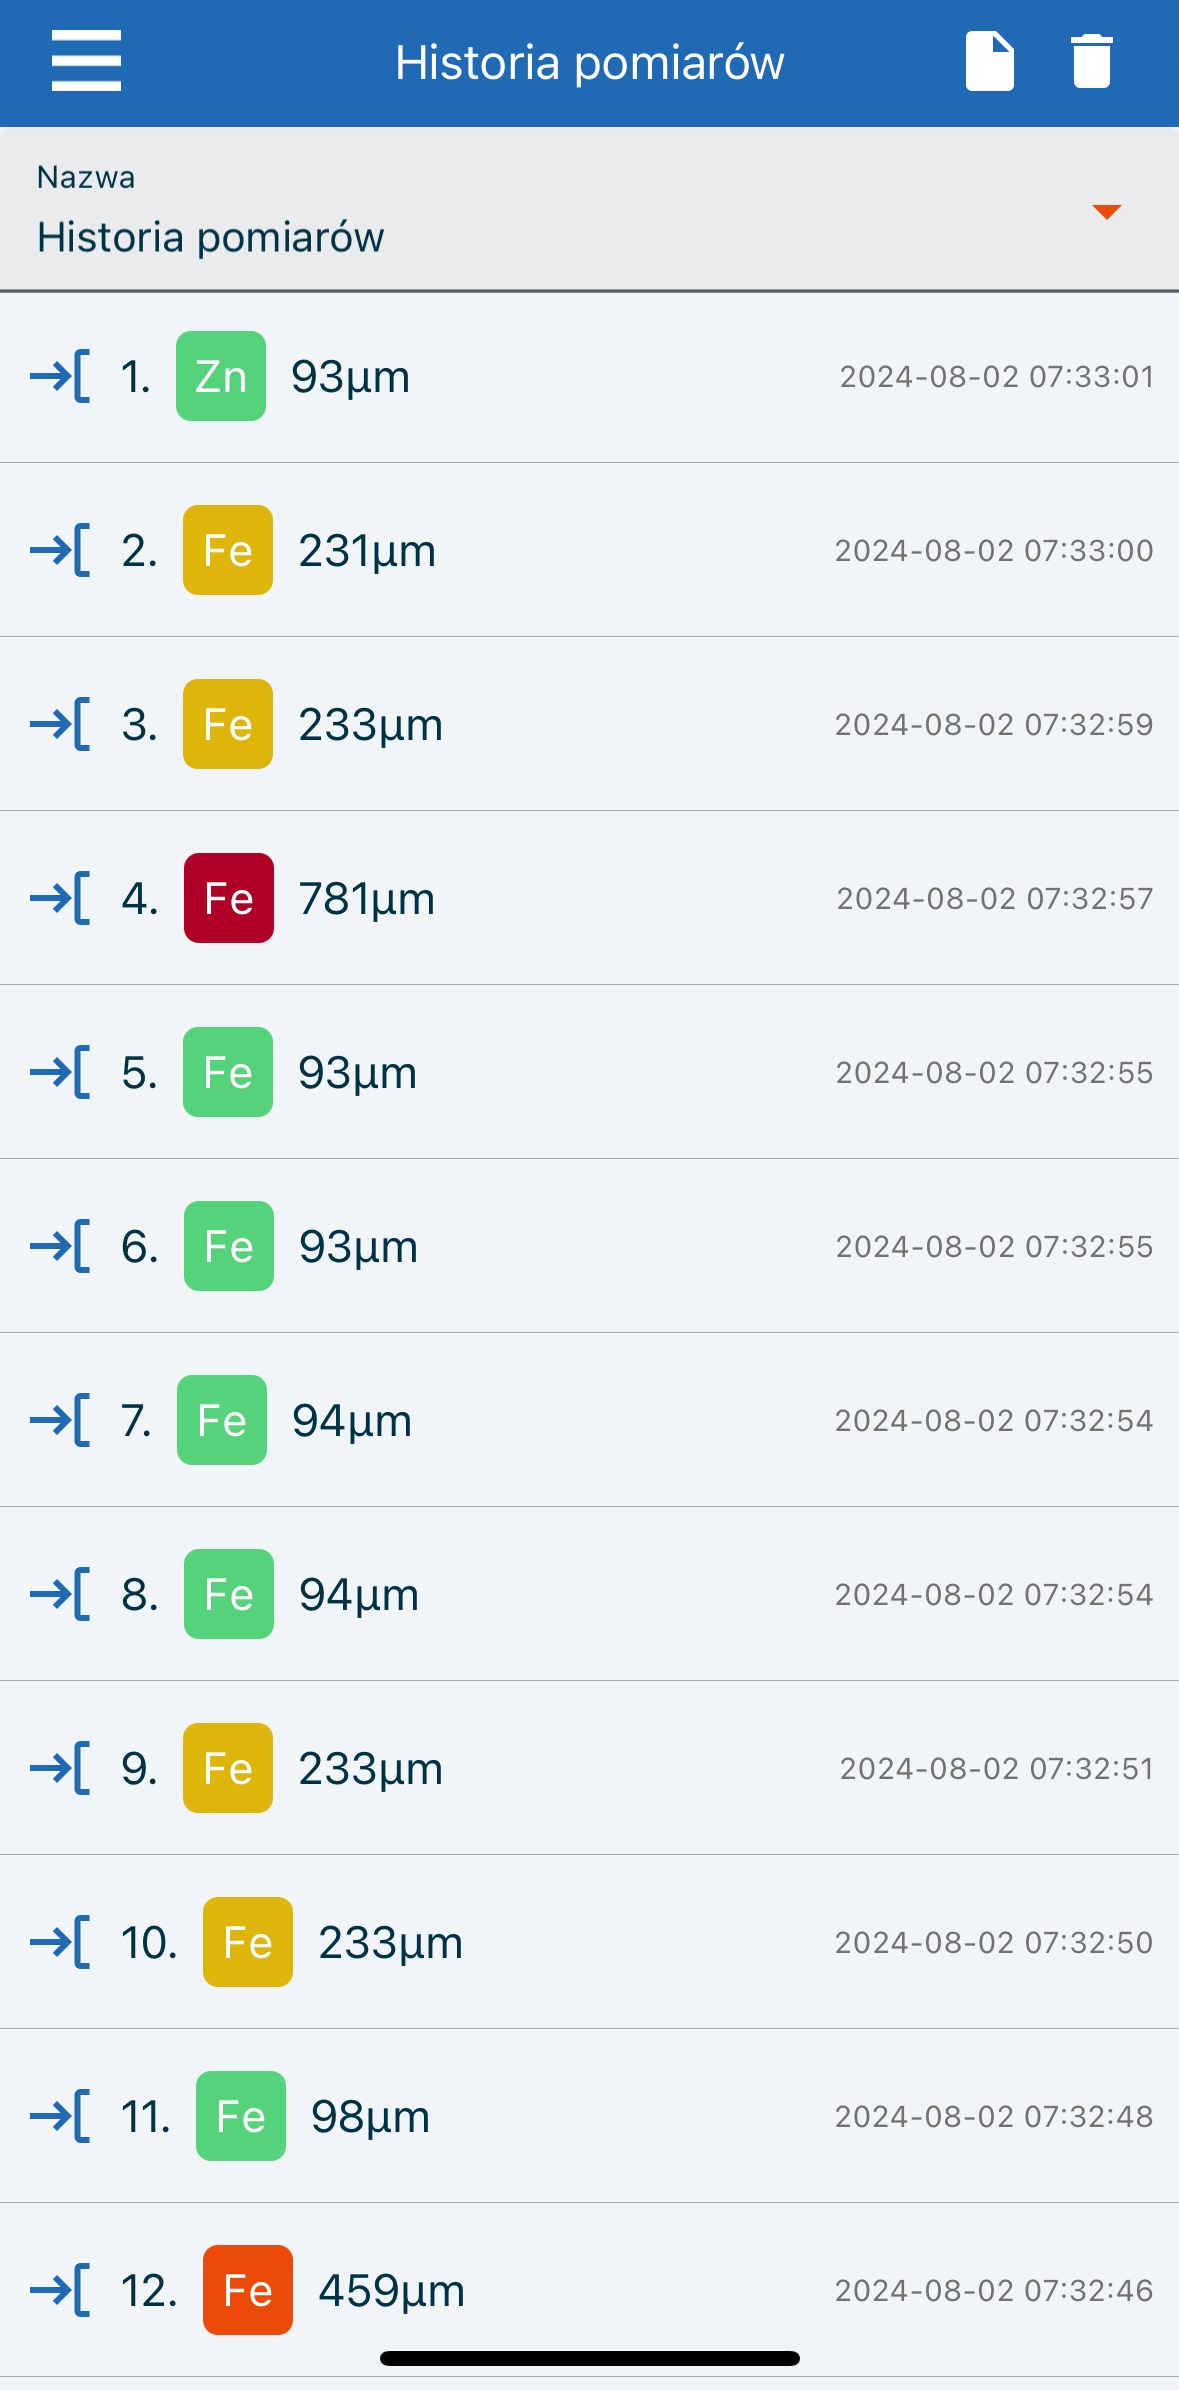Tap the export document icon

989,61
